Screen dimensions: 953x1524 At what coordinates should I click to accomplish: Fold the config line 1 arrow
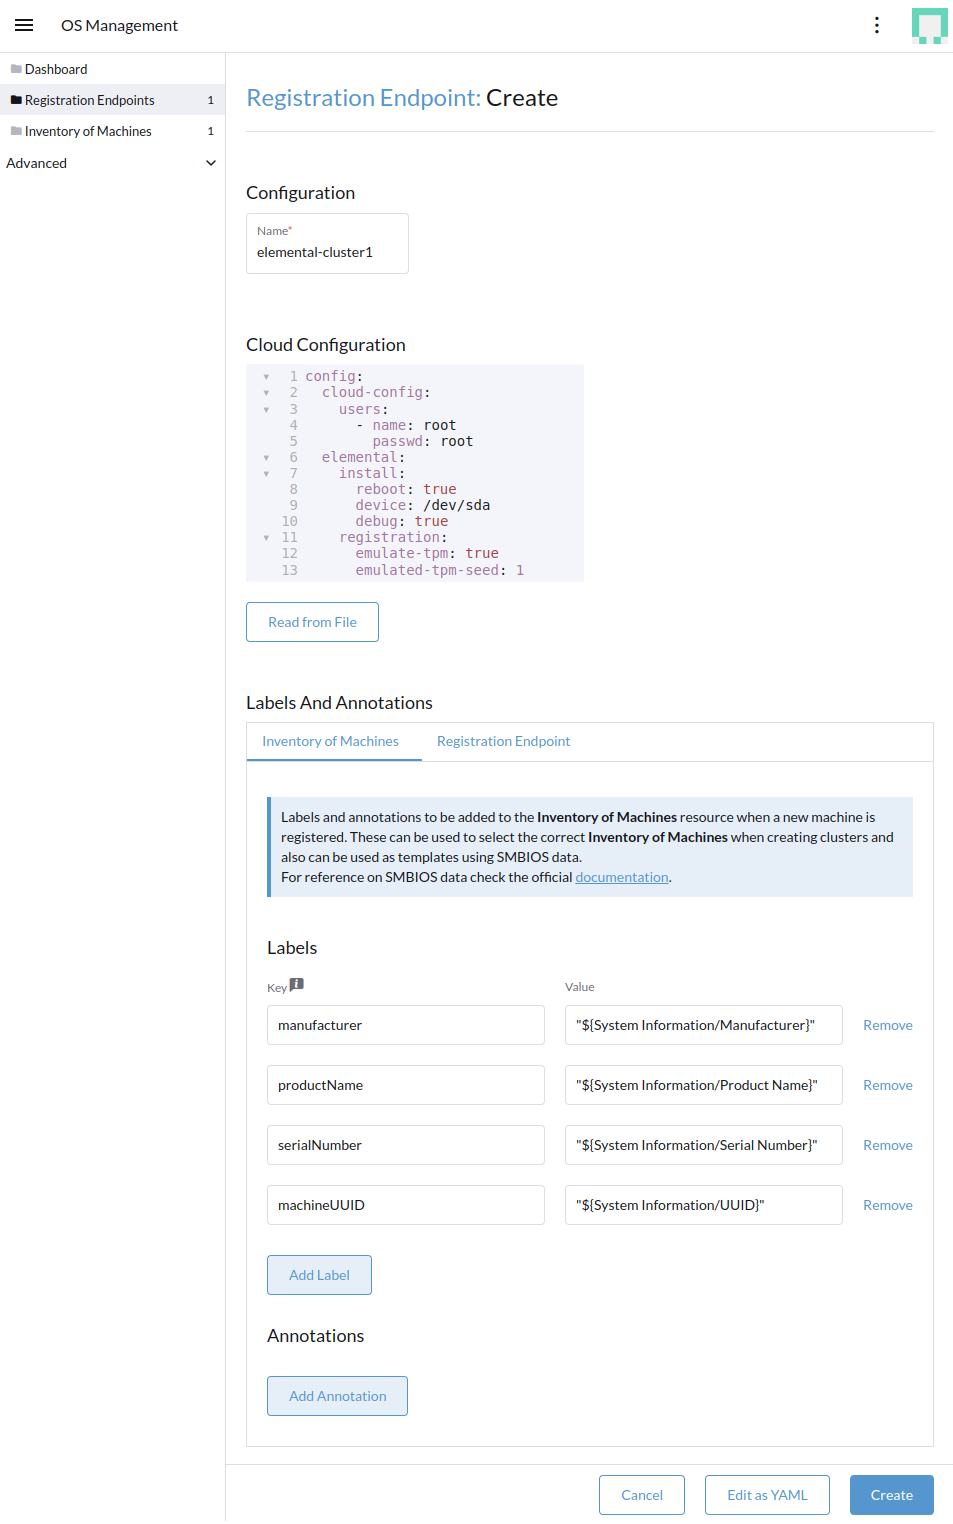click(x=266, y=377)
